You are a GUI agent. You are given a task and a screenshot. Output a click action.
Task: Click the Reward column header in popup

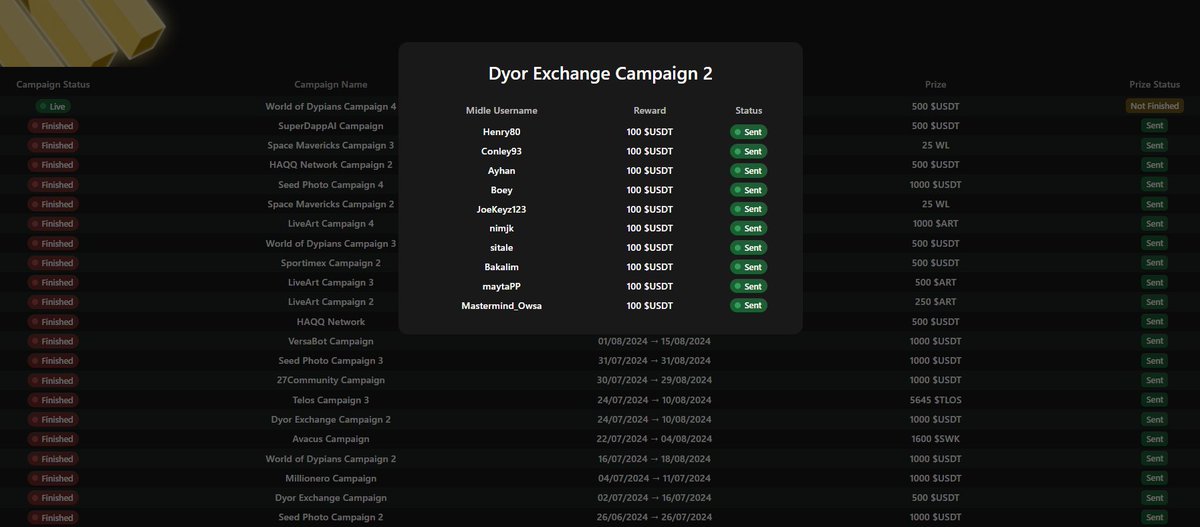pyautogui.click(x=650, y=110)
